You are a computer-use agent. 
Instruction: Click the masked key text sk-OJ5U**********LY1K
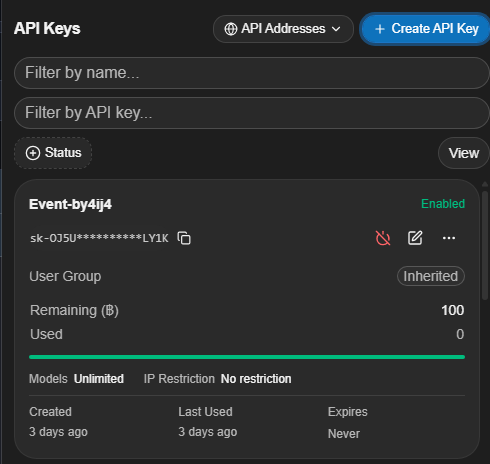99,238
